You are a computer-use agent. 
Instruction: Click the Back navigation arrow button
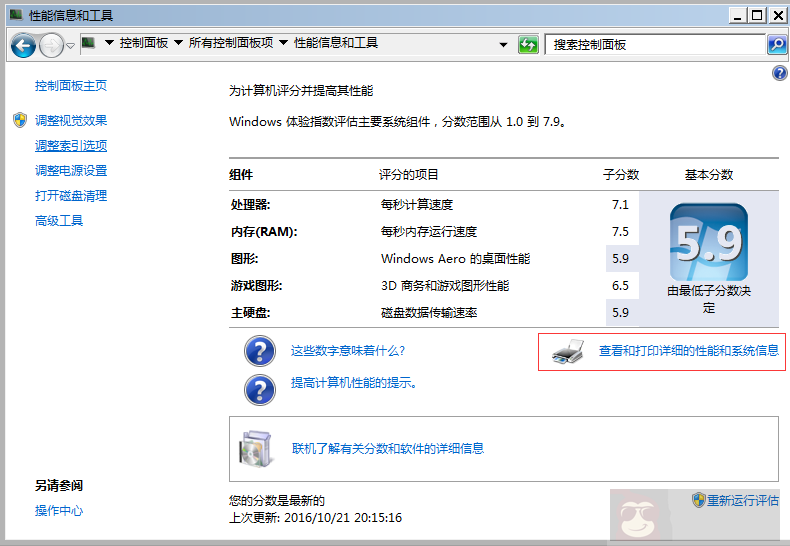23,45
